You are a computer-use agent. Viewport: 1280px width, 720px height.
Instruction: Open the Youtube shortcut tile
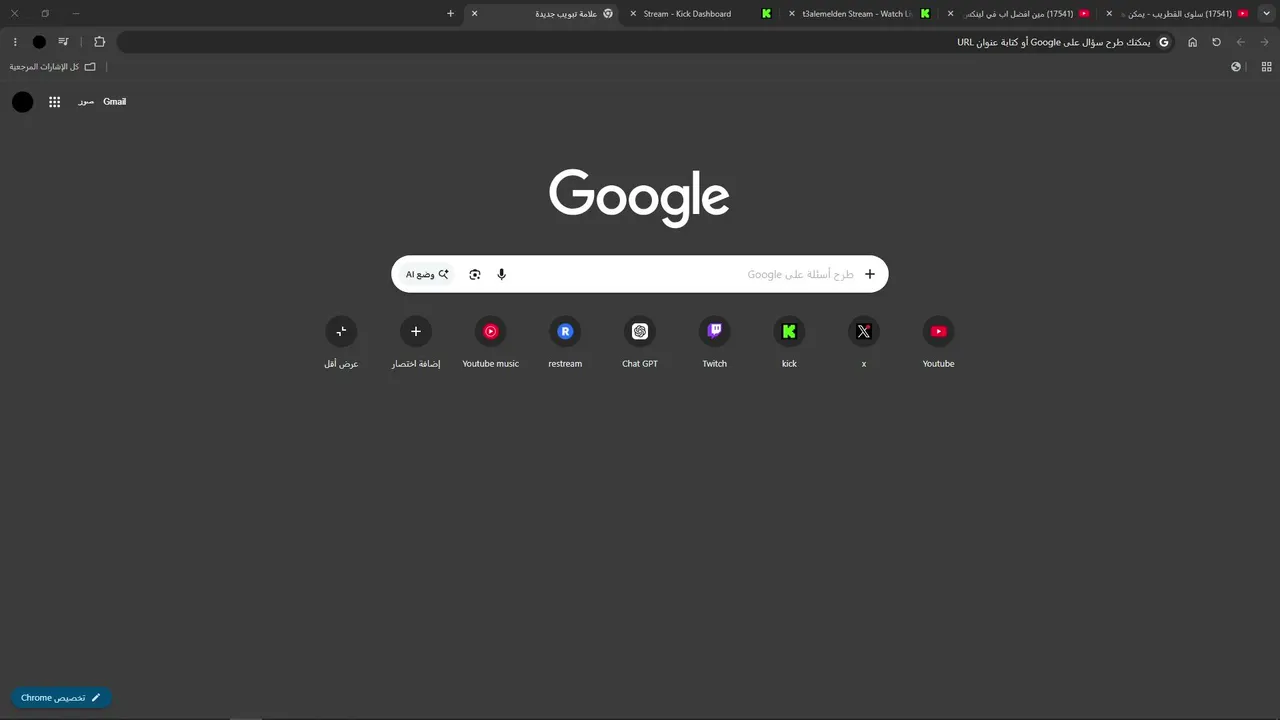[938, 343]
